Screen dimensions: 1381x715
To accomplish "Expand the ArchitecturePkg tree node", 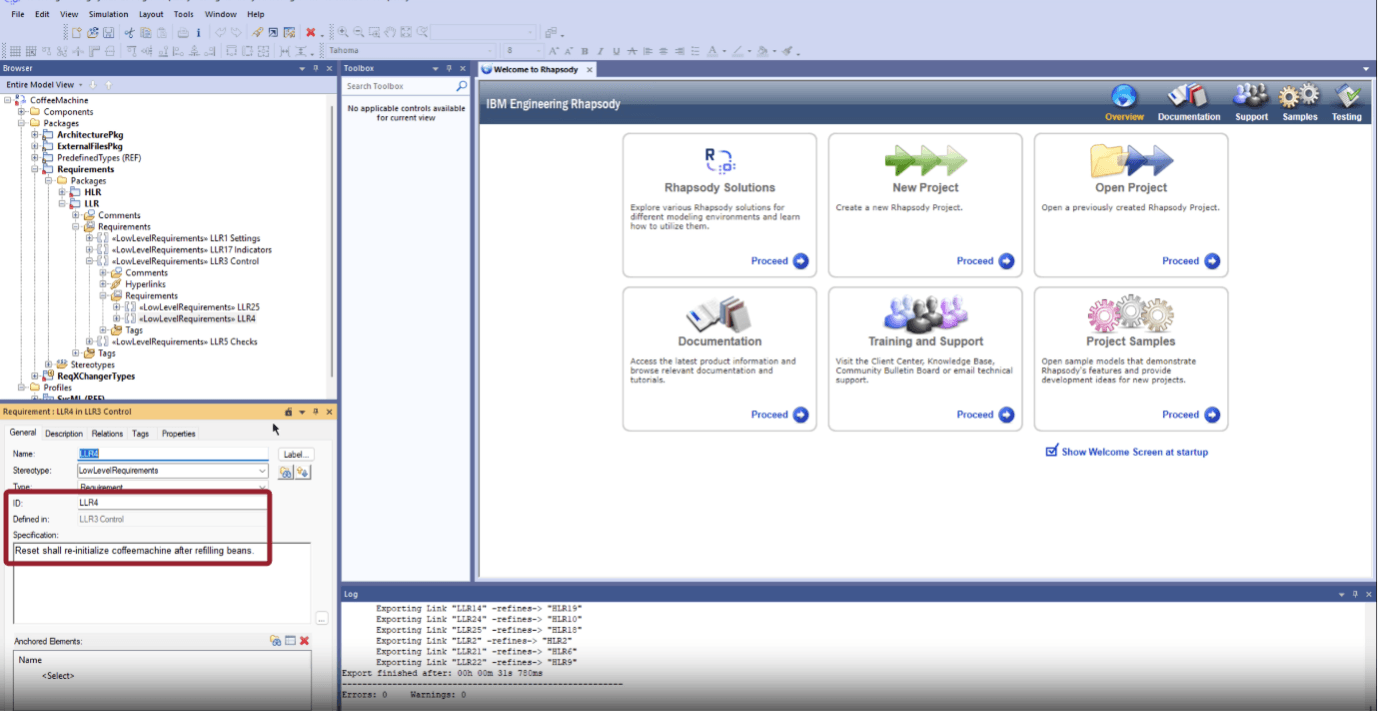I will (35, 134).
